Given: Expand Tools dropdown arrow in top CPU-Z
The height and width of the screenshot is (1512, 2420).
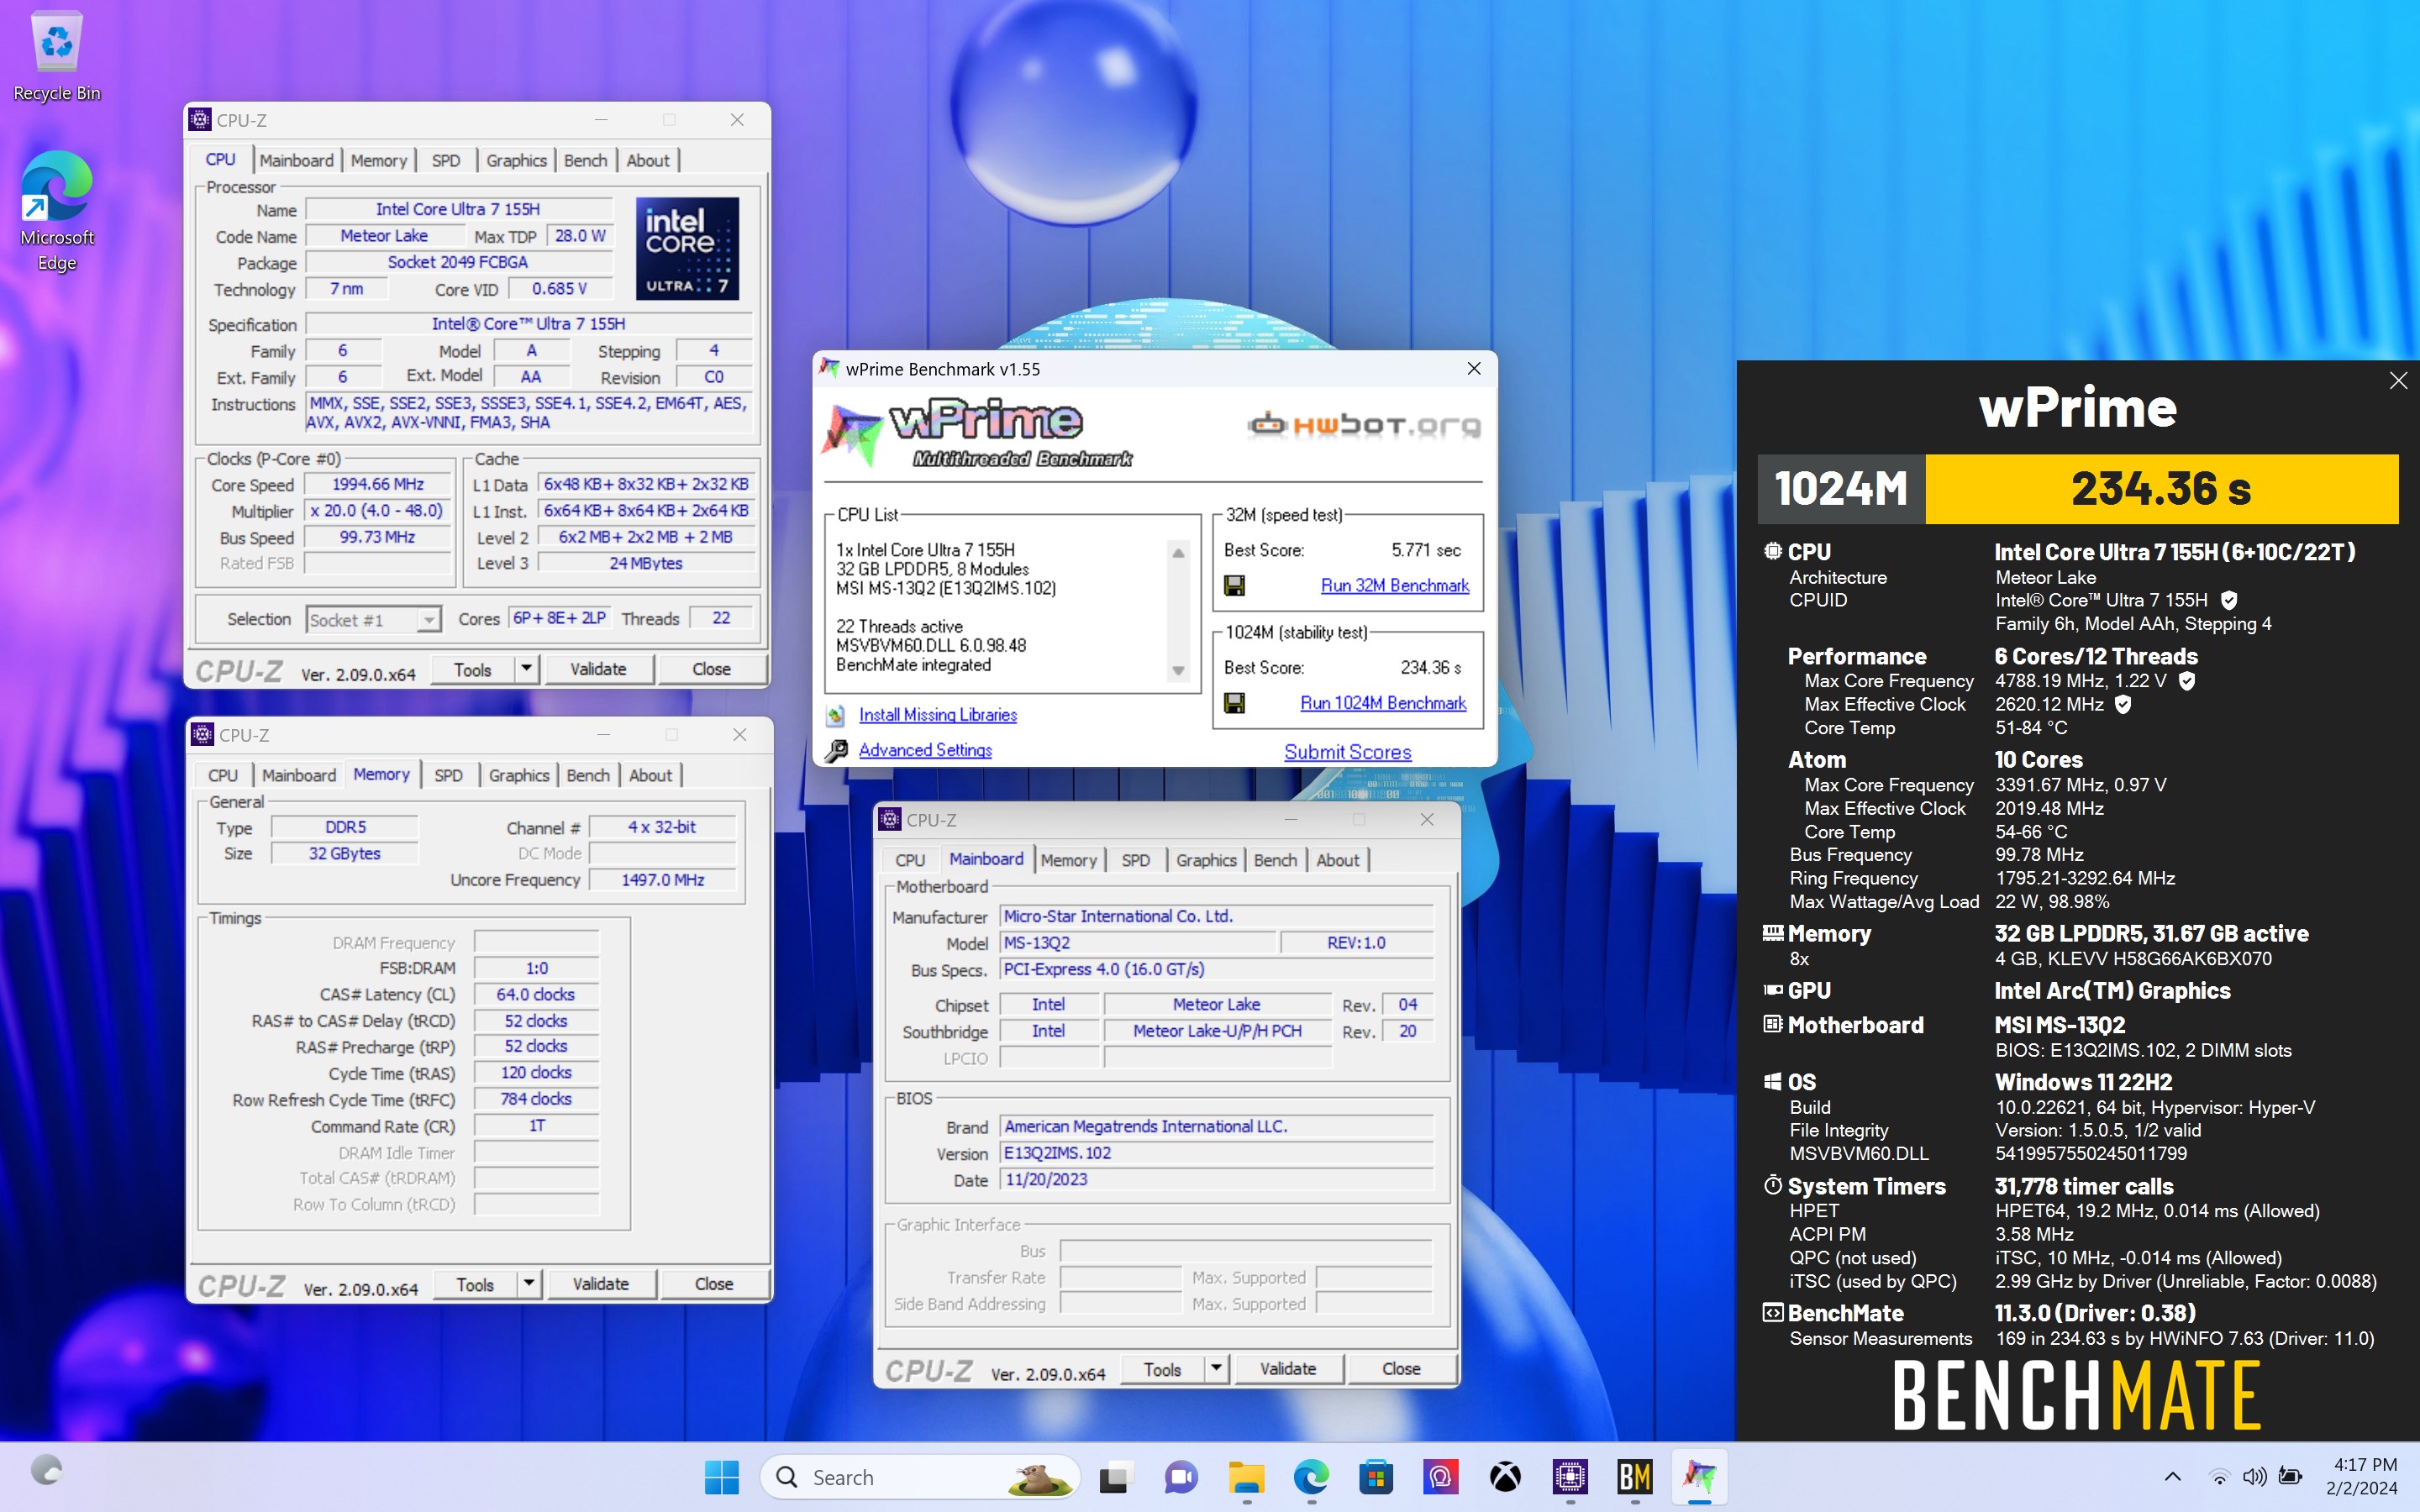Looking at the screenshot, I should pyautogui.click(x=526, y=669).
